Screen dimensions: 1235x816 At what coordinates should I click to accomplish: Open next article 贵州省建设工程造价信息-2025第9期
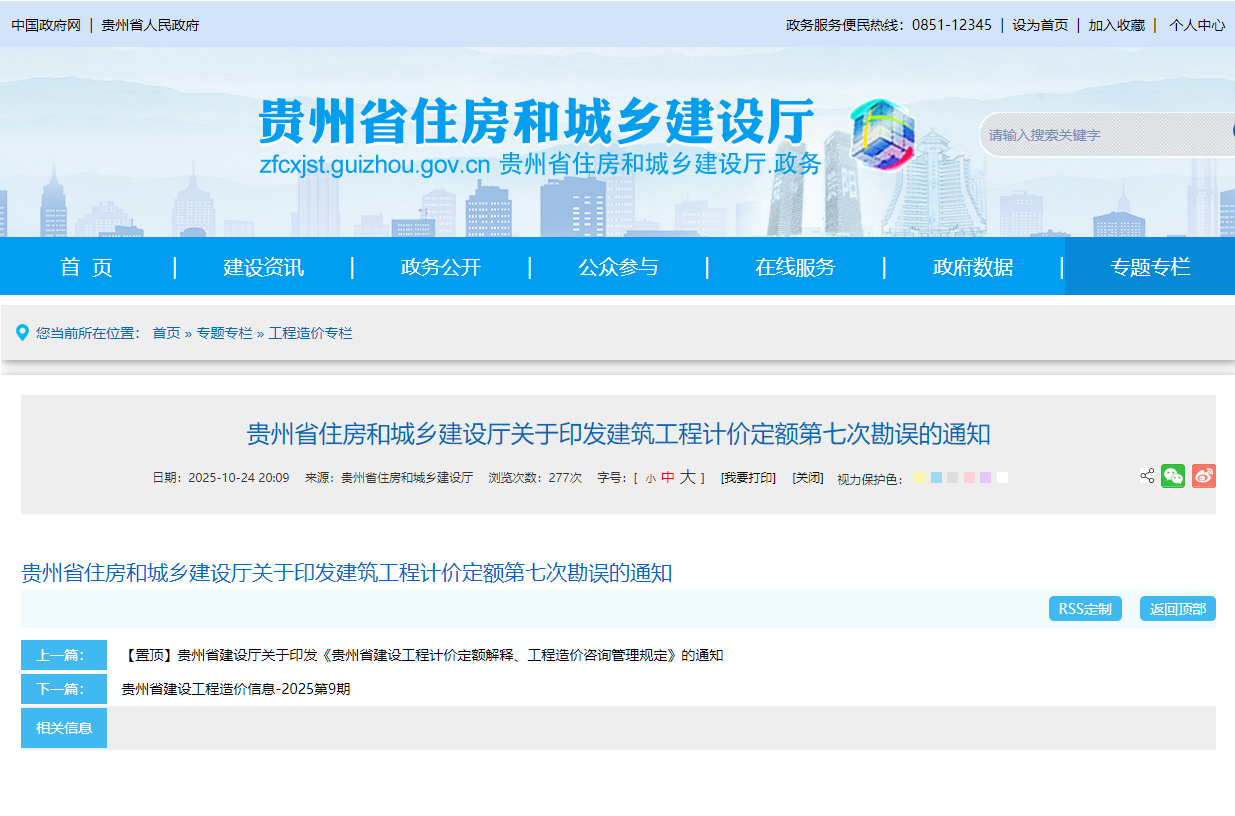click(236, 689)
